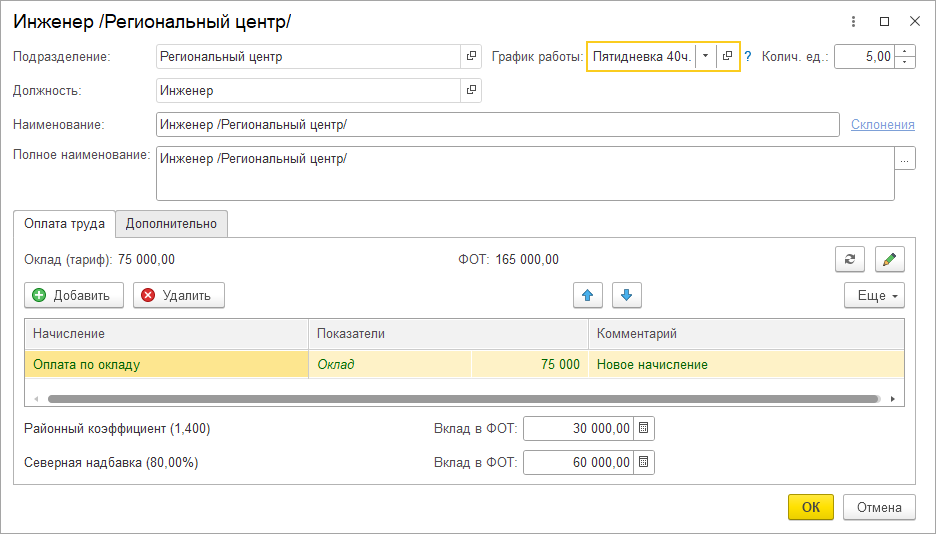The image size is (936, 534).
Task: Switch to the Дополнительно tab
Action: (171, 224)
